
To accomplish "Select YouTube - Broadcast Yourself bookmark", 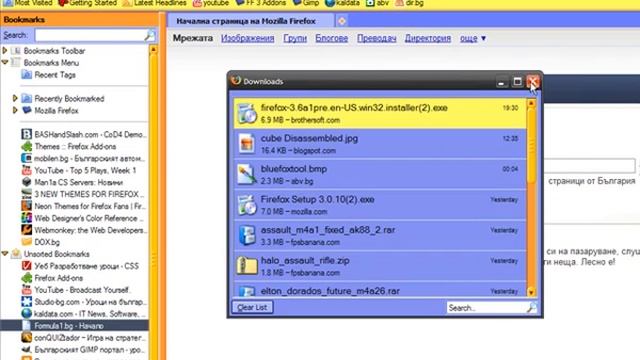I will click(x=76, y=290).
